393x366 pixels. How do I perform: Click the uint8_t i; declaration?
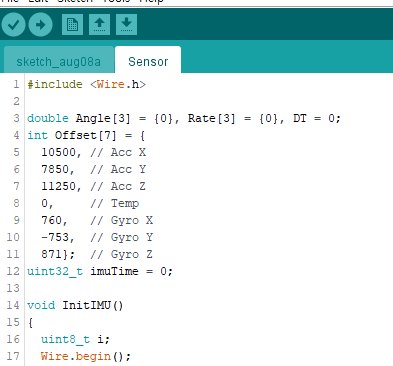75,339
